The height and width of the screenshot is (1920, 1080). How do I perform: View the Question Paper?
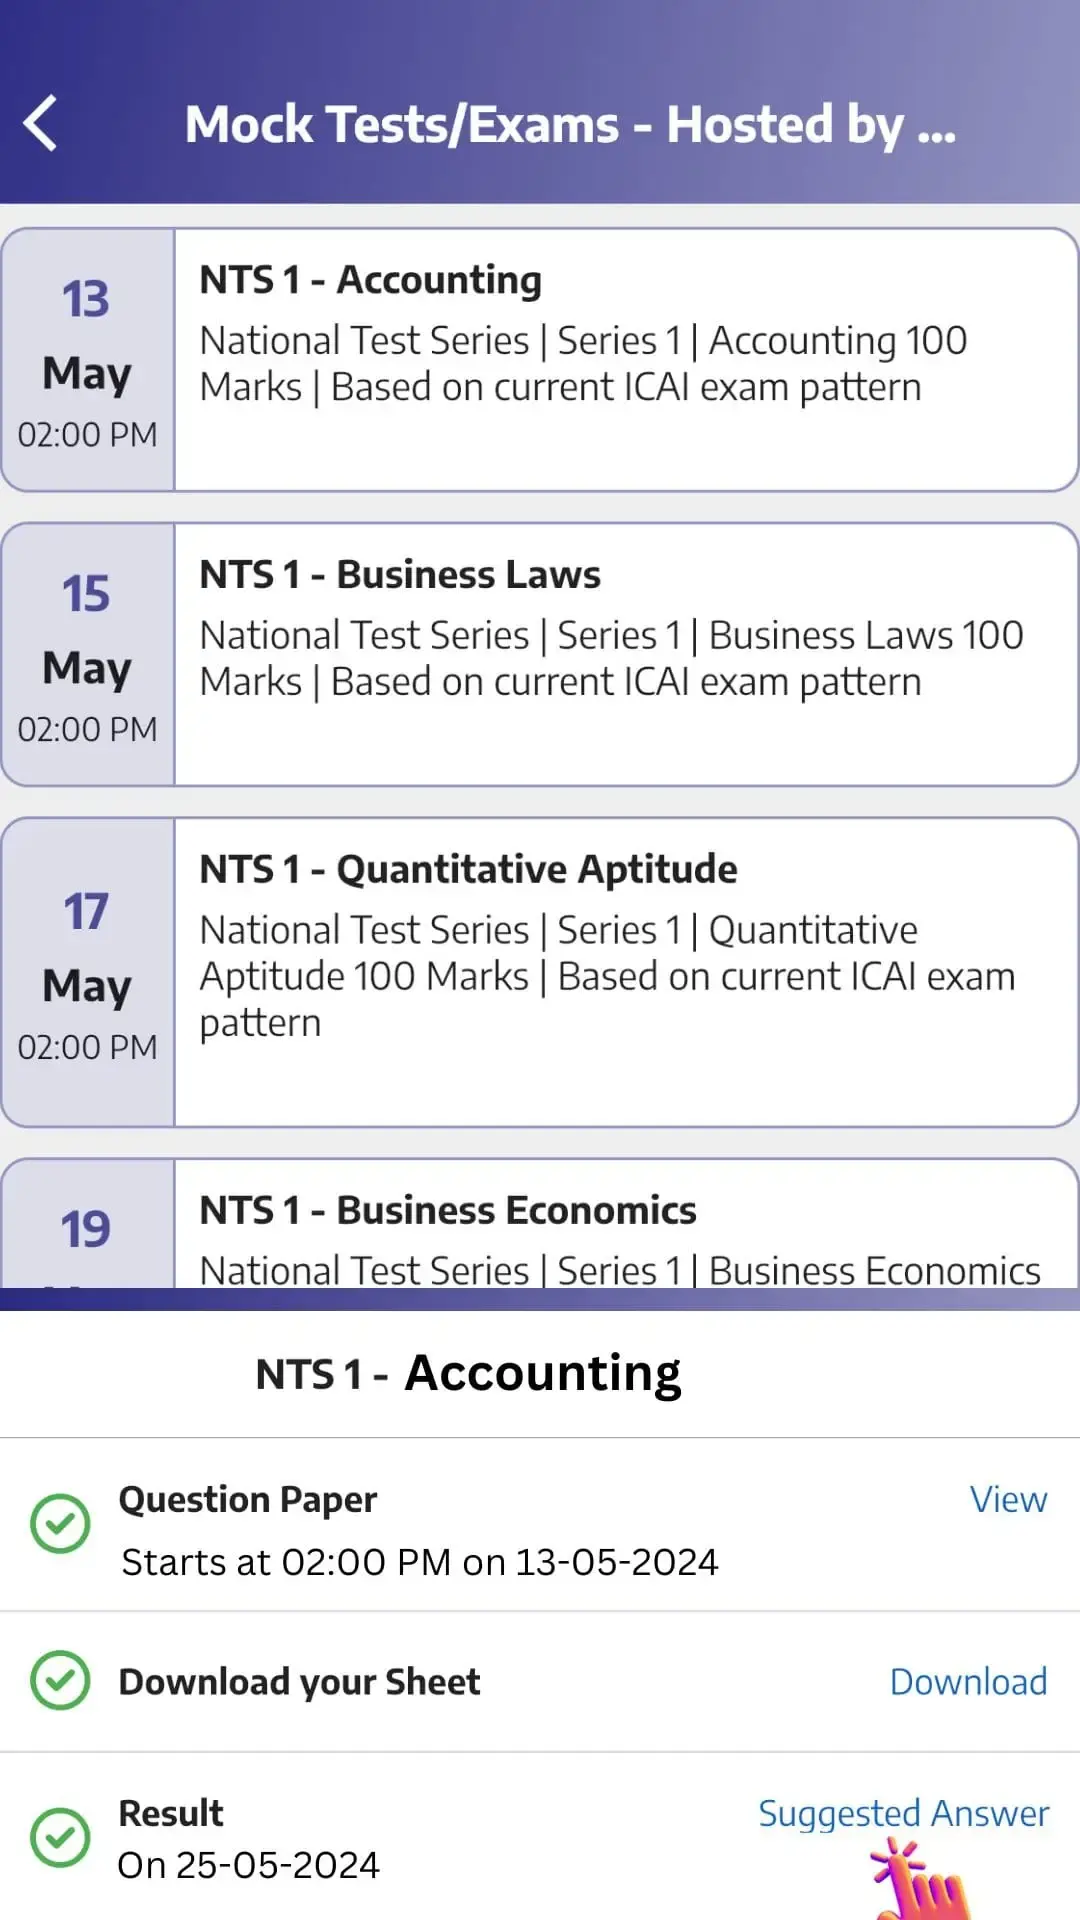1008,1499
